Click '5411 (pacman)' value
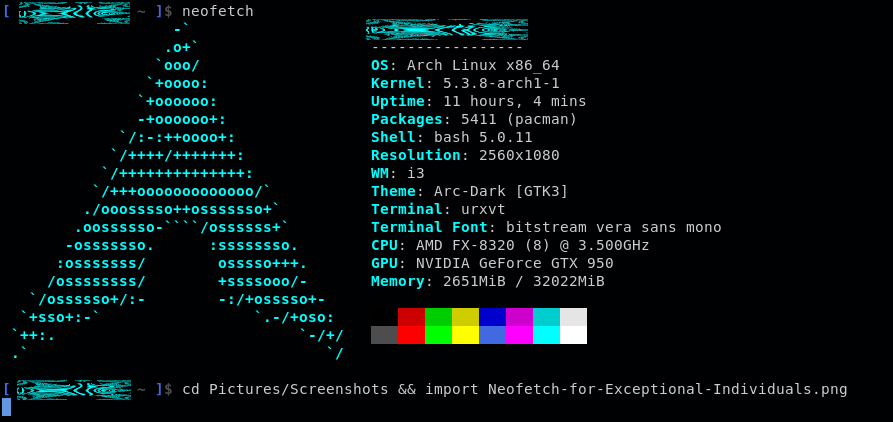 [x=519, y=120]
